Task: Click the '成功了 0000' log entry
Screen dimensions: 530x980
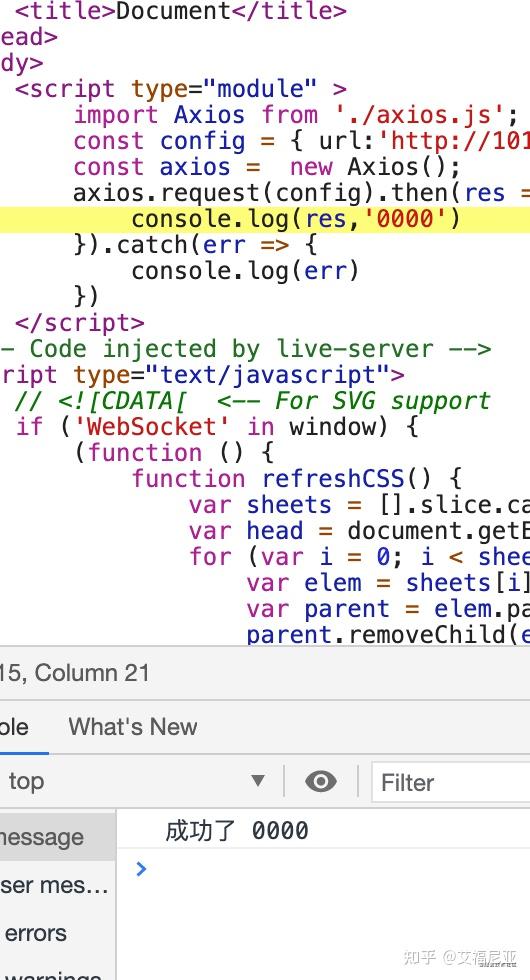Action: click(x=237, y=831)
